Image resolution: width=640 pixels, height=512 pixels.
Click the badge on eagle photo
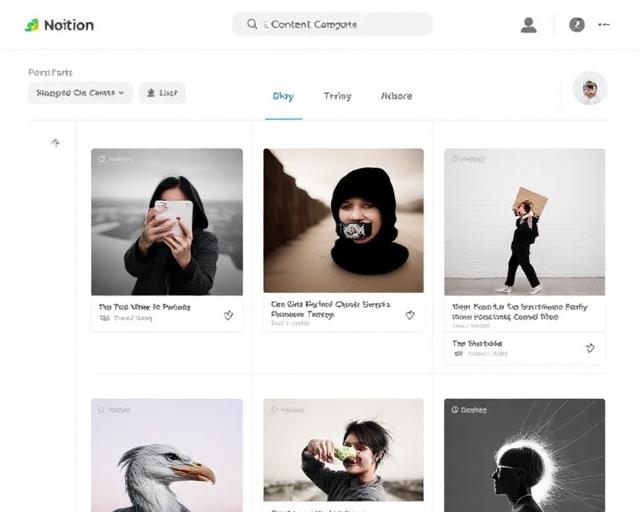[114, 410]
